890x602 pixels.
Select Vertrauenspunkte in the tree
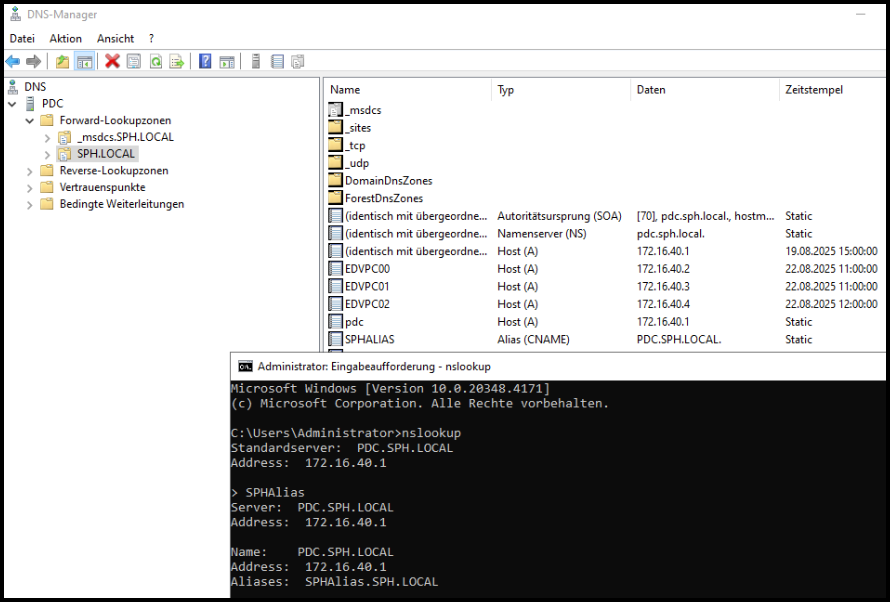(102, 187)
